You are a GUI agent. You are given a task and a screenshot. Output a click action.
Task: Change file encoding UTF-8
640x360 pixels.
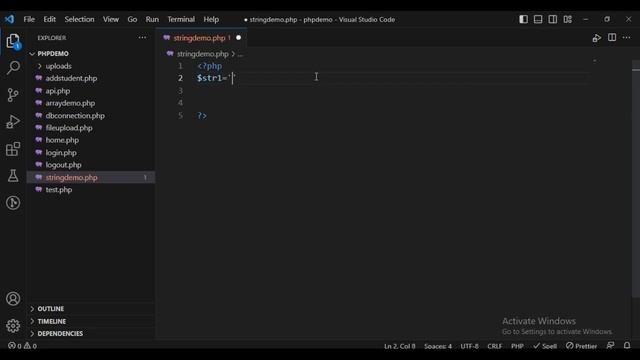click(x=469, y=346)
